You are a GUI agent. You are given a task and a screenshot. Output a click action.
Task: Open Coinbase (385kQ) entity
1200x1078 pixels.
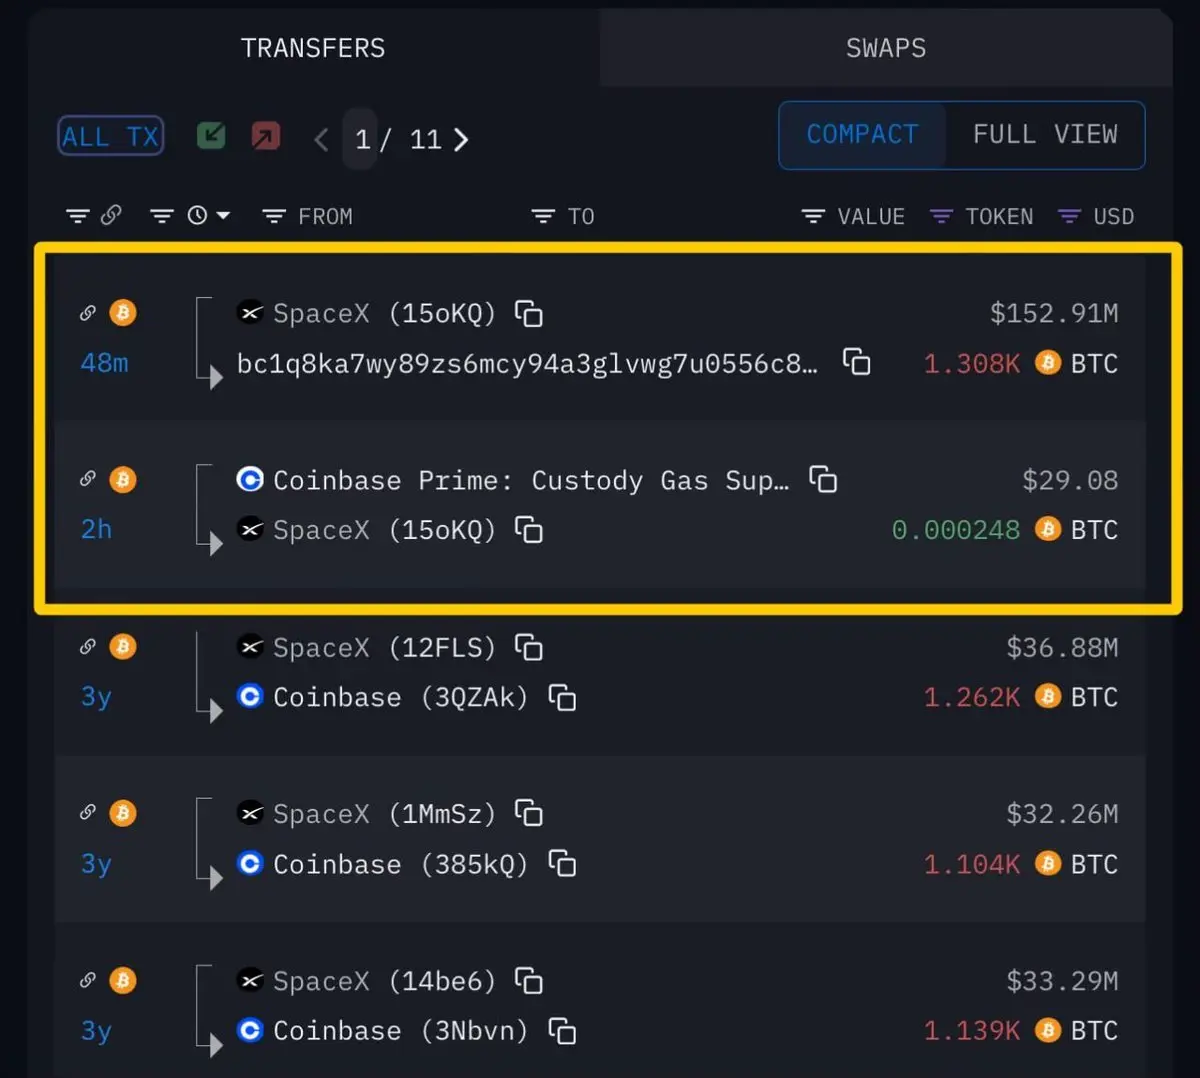383,864
